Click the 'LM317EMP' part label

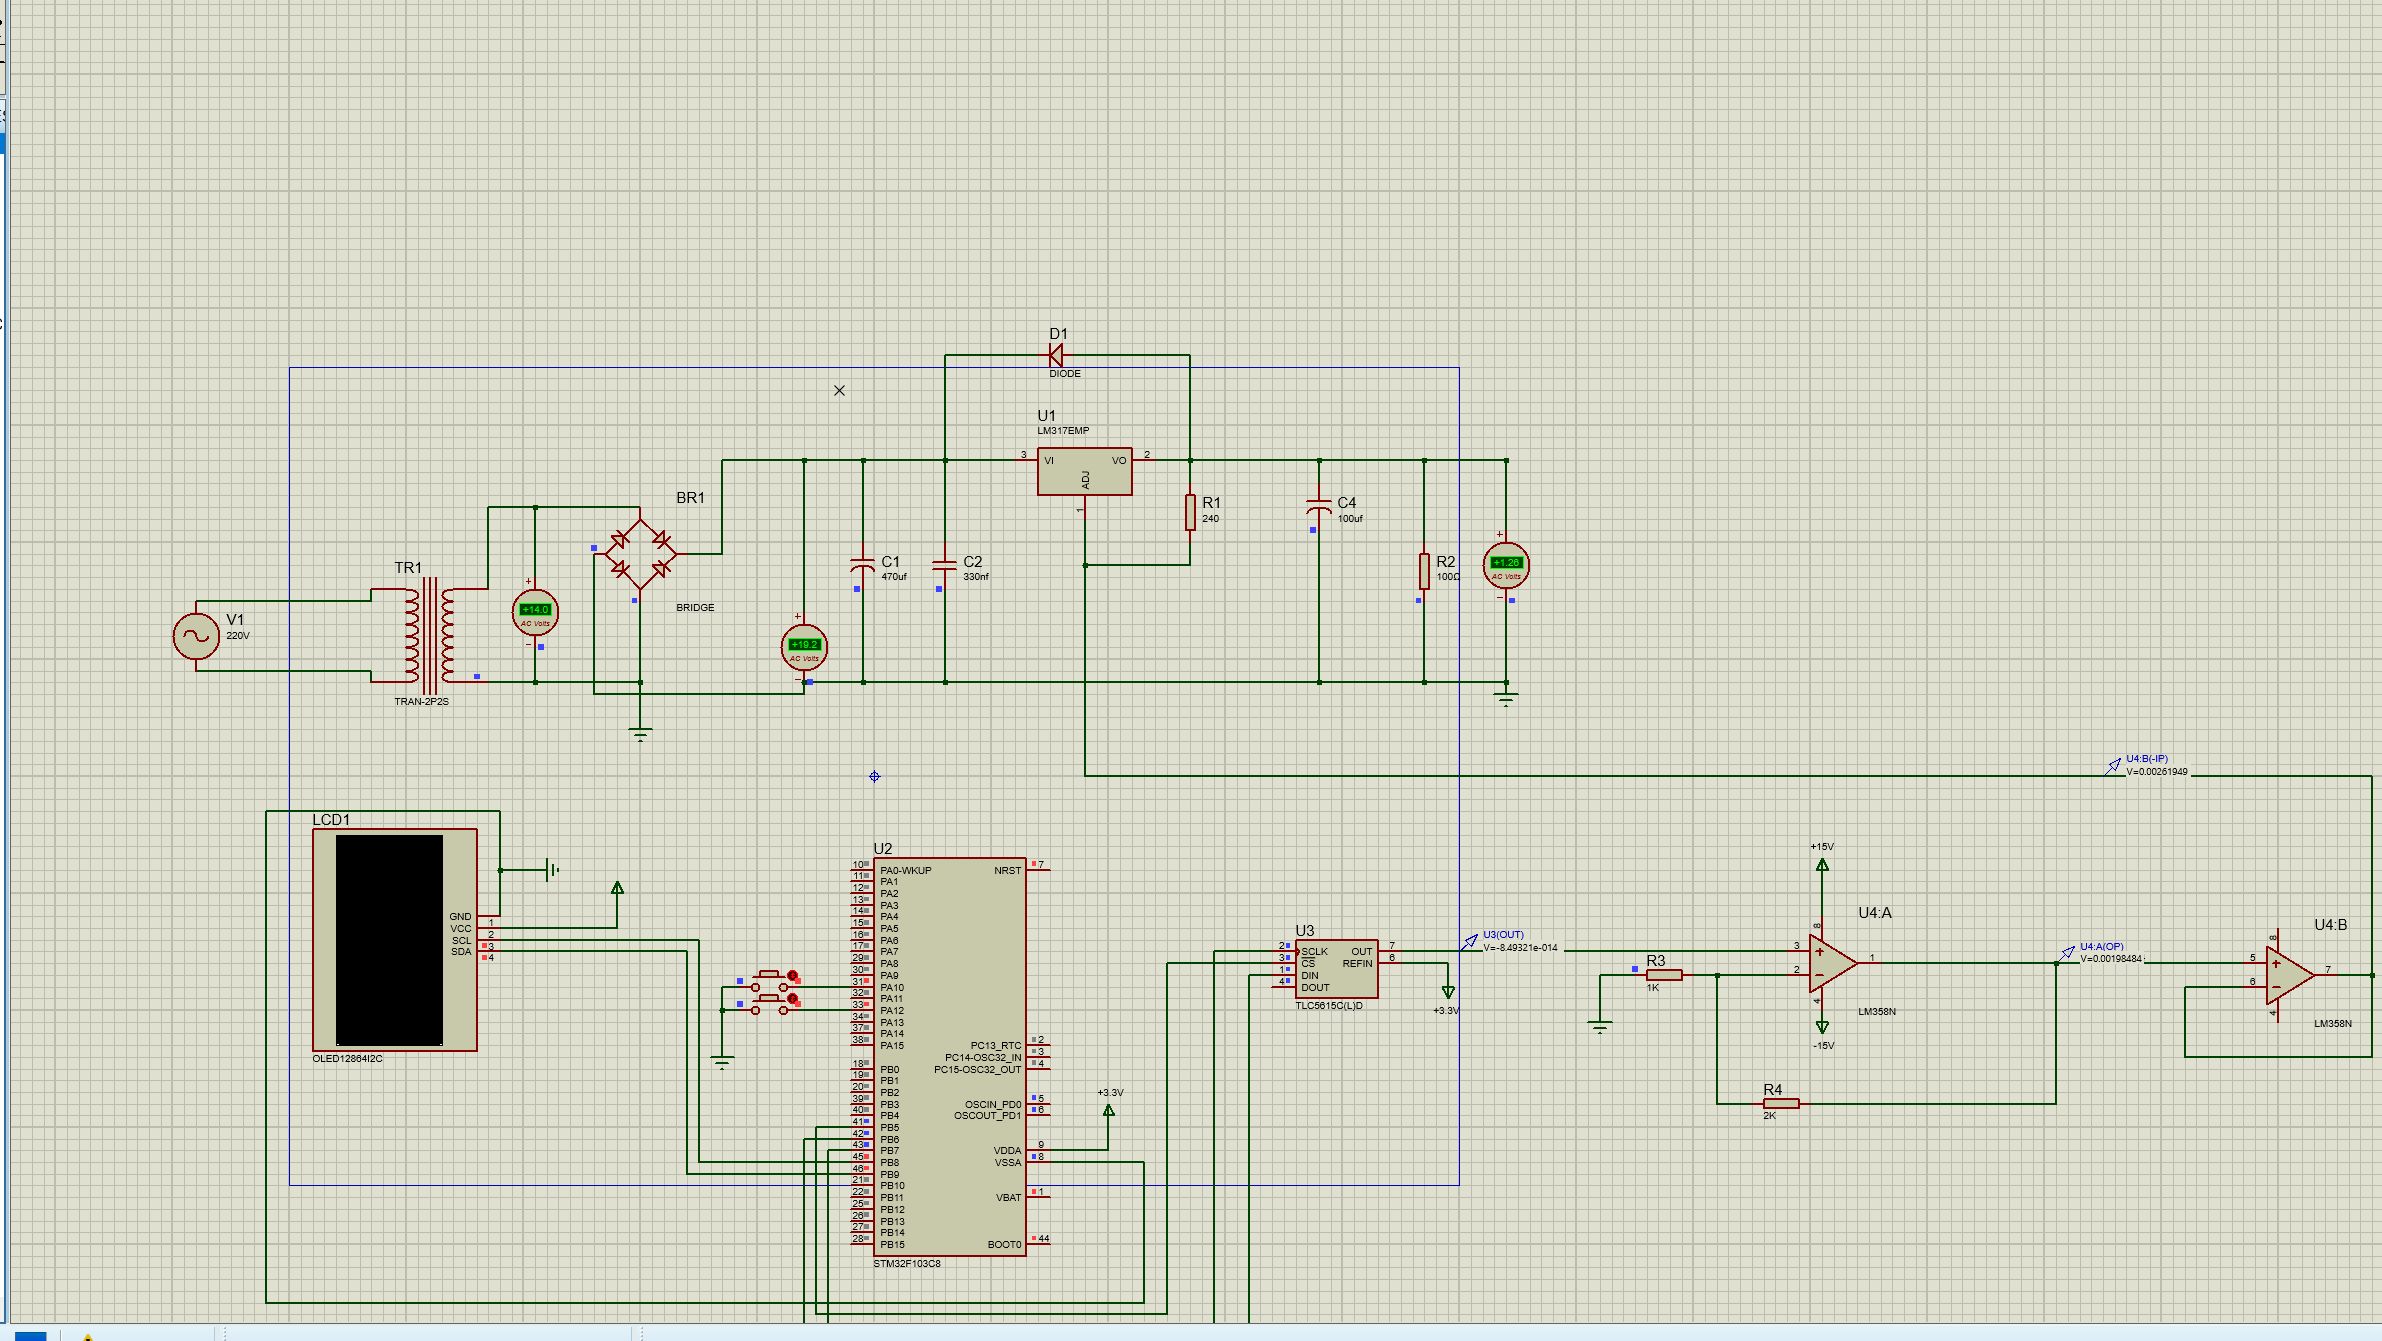1063,431
